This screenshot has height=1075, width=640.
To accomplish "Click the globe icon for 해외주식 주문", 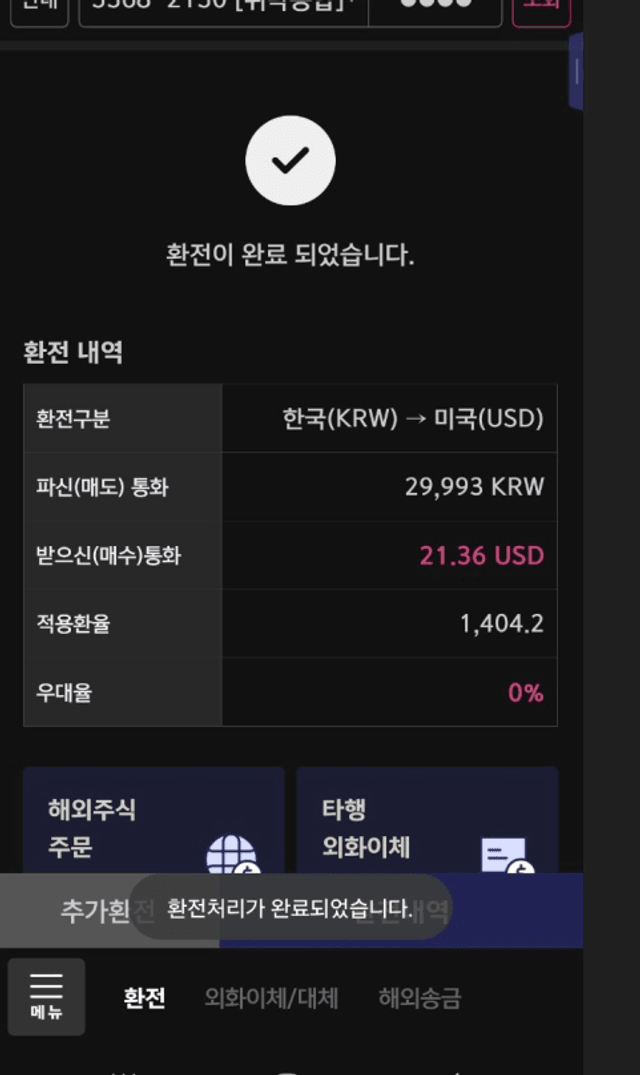I will (234, 855).
